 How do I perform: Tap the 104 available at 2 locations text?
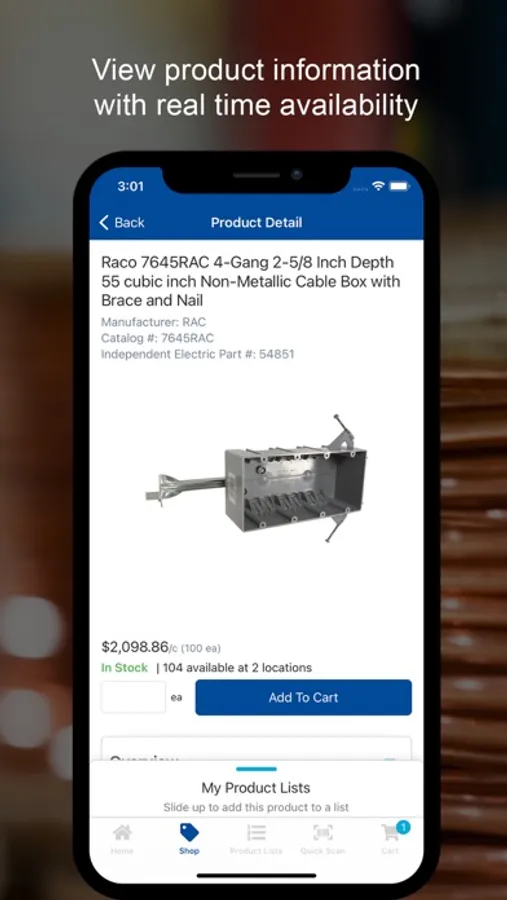(238, 668)
